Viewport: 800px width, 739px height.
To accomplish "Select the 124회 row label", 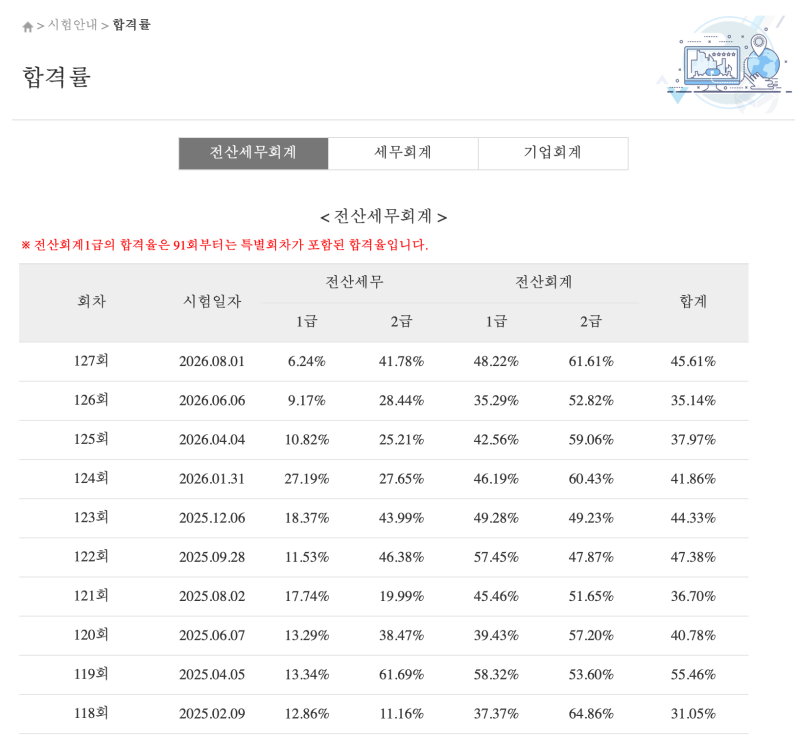I will coord(91,479).
